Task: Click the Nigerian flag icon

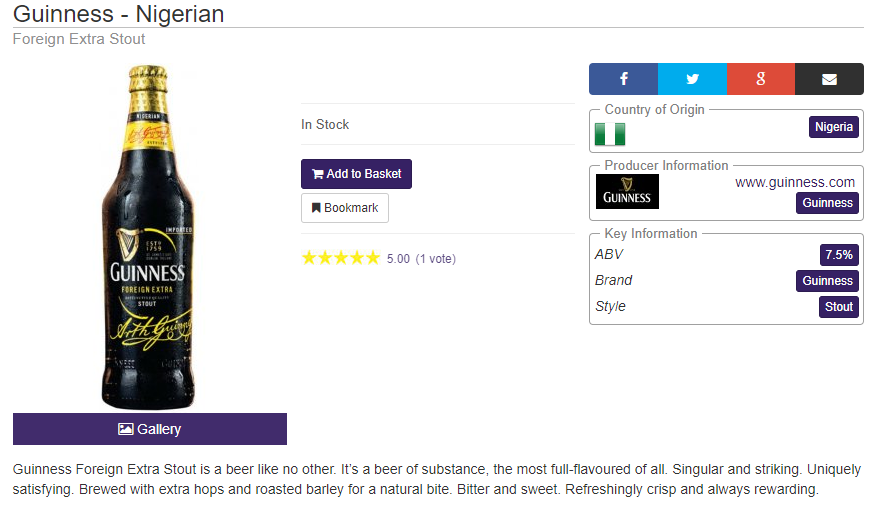Action: [609, 134]
